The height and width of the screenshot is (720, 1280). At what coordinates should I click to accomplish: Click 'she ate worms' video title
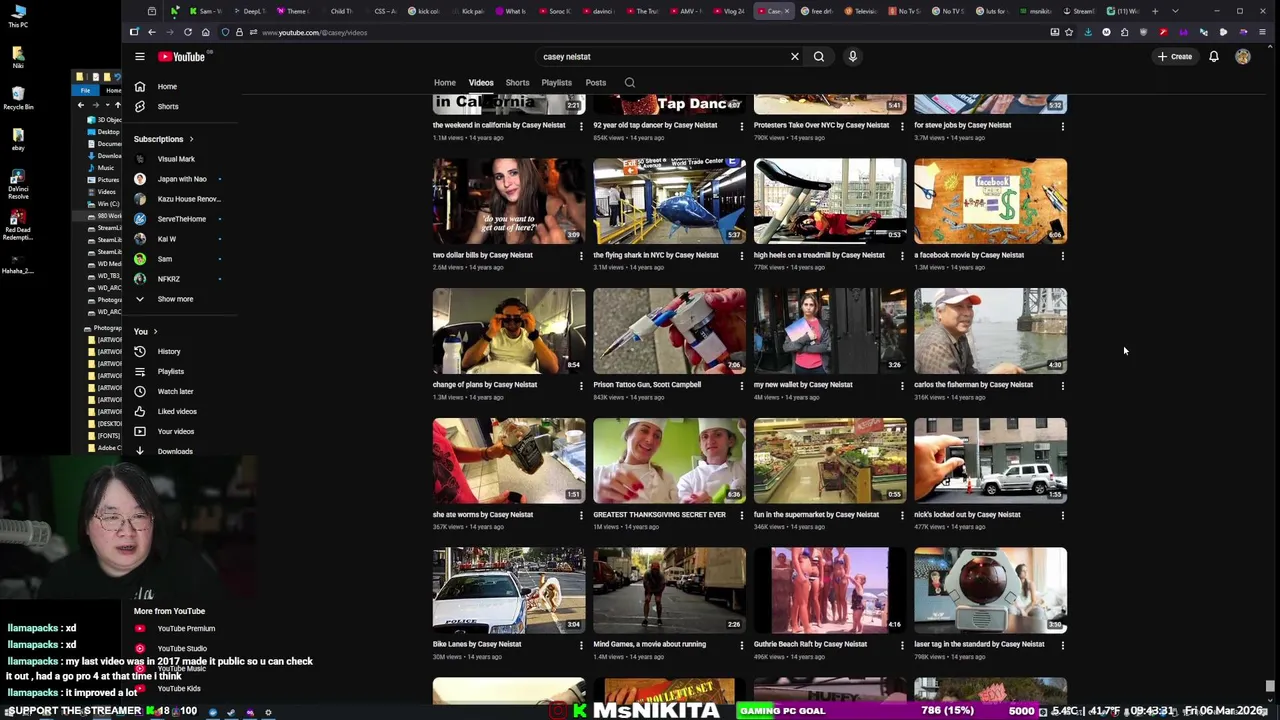click(x=483, y=515)
